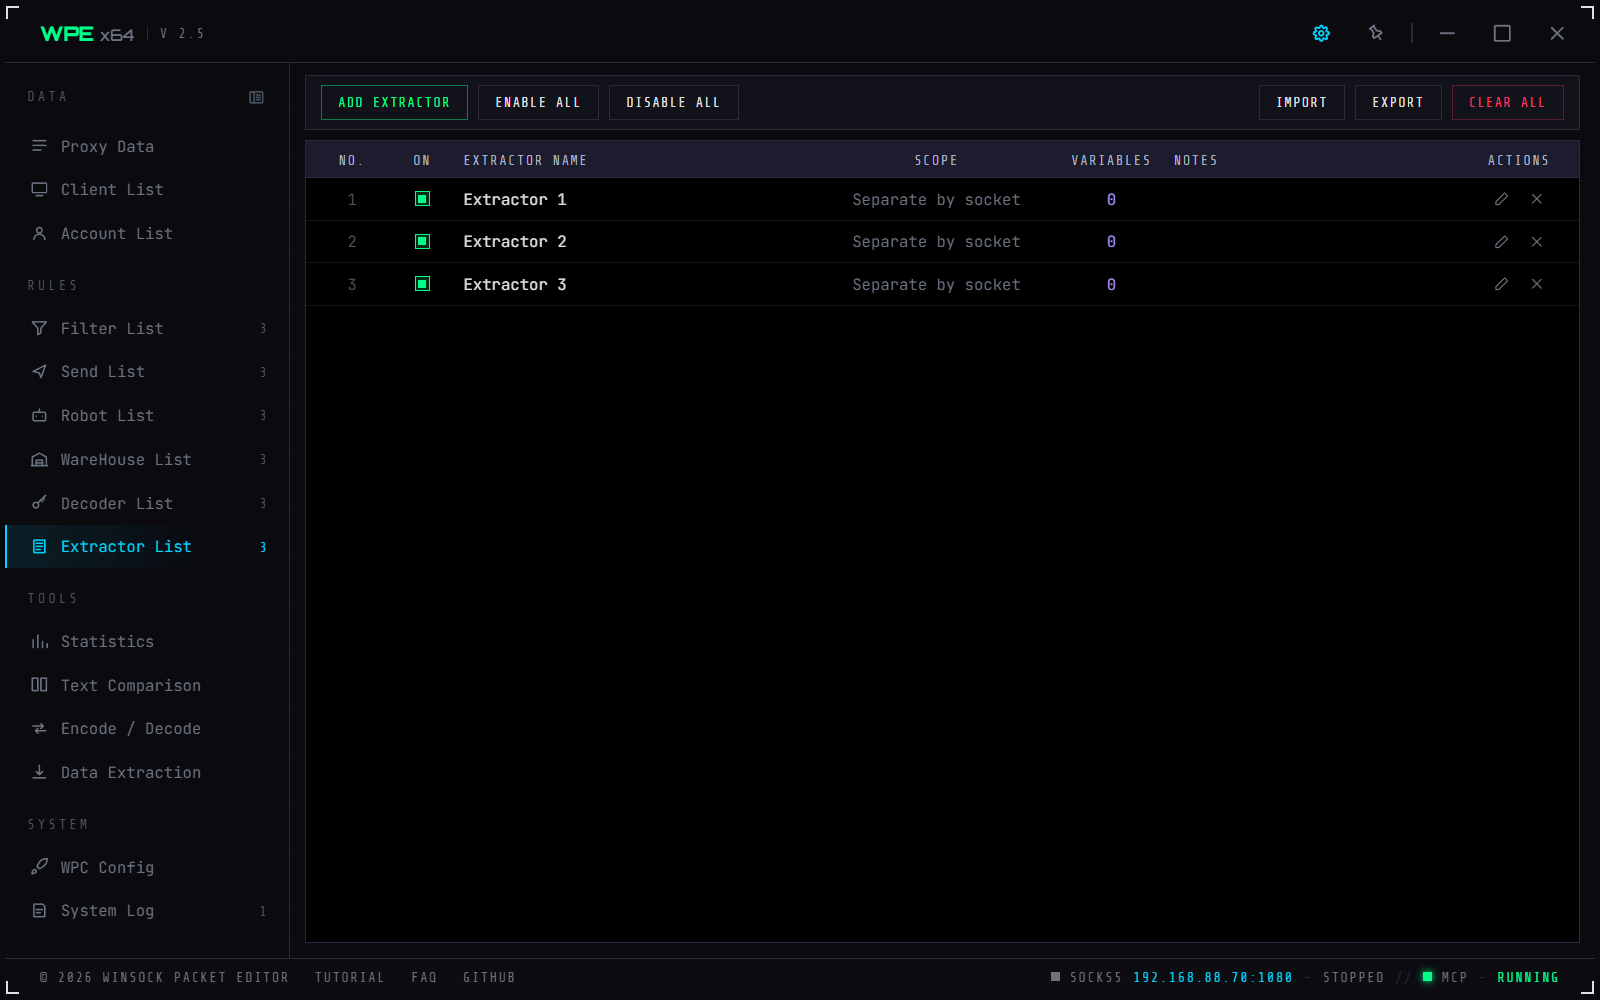
Task: Click the red CLEAR ALL button
Action: pos(1507,102)
